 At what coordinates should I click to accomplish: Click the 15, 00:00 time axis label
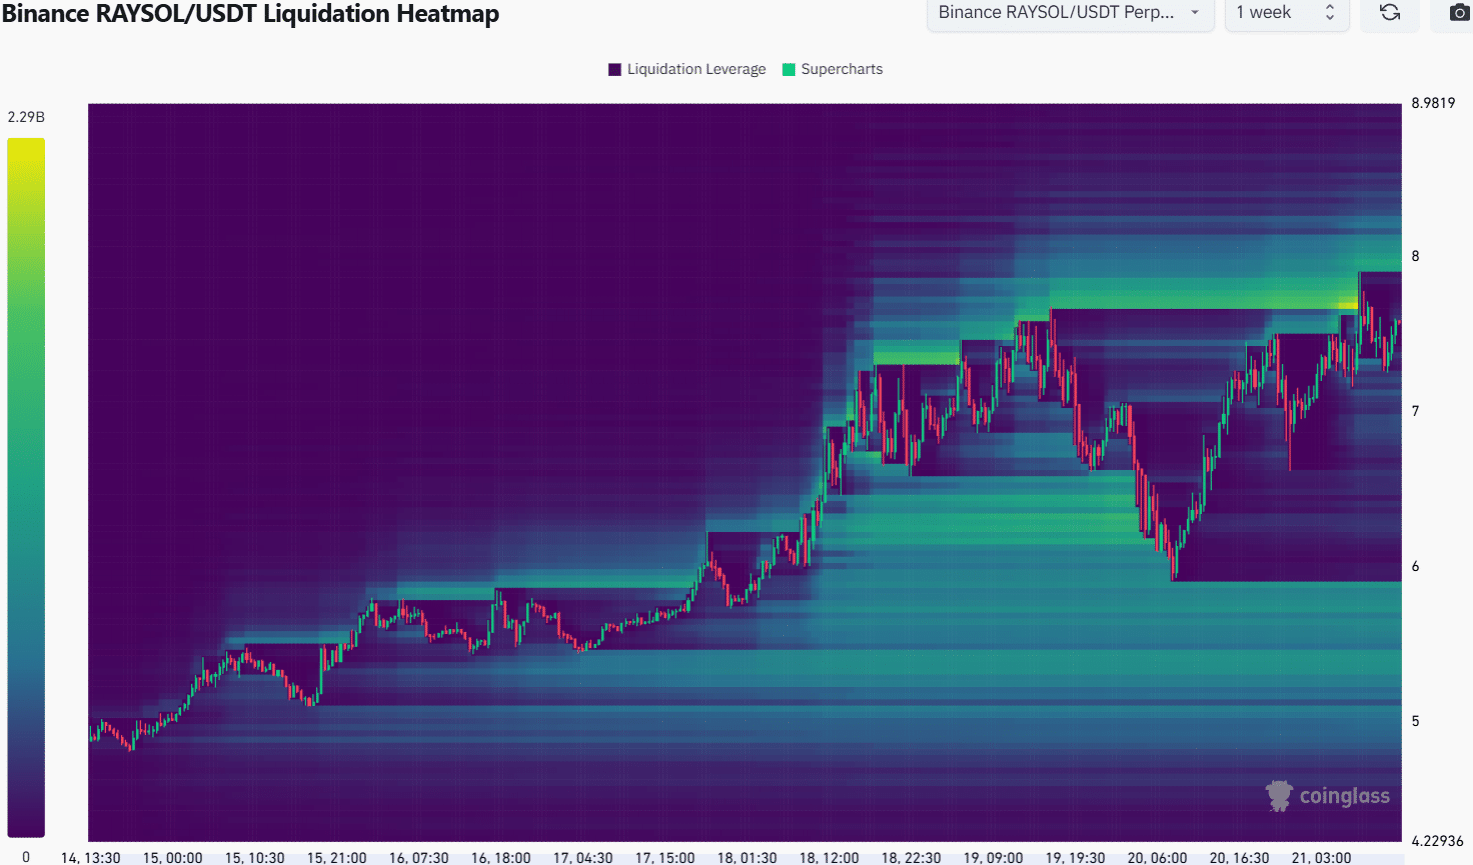tap(173, 858)
